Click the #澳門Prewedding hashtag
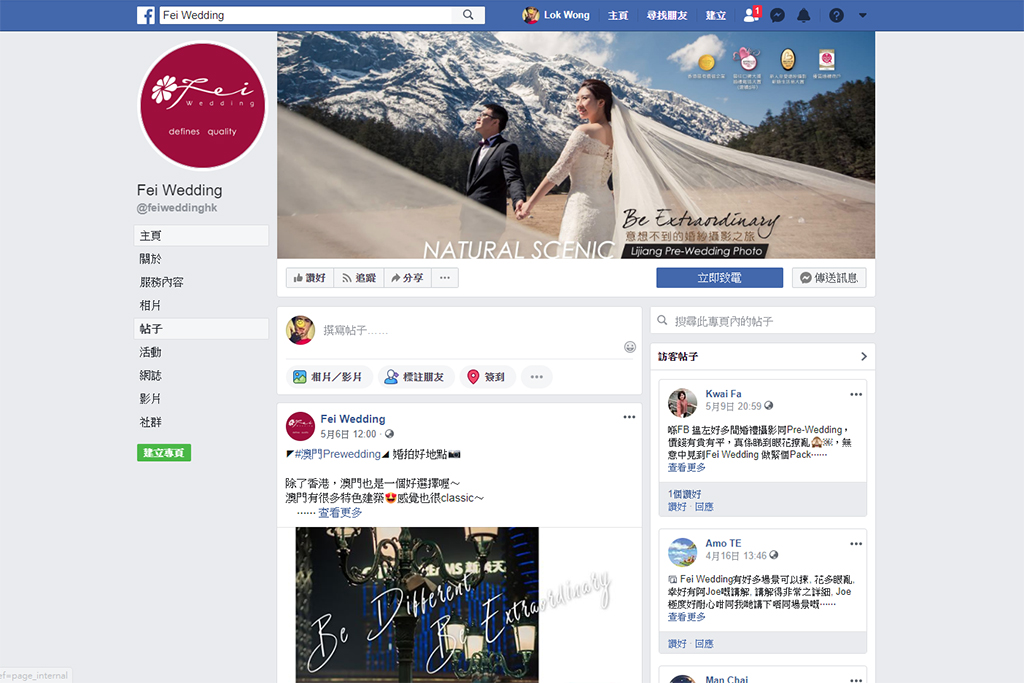 pyautogui.click(x=338, y=454)
